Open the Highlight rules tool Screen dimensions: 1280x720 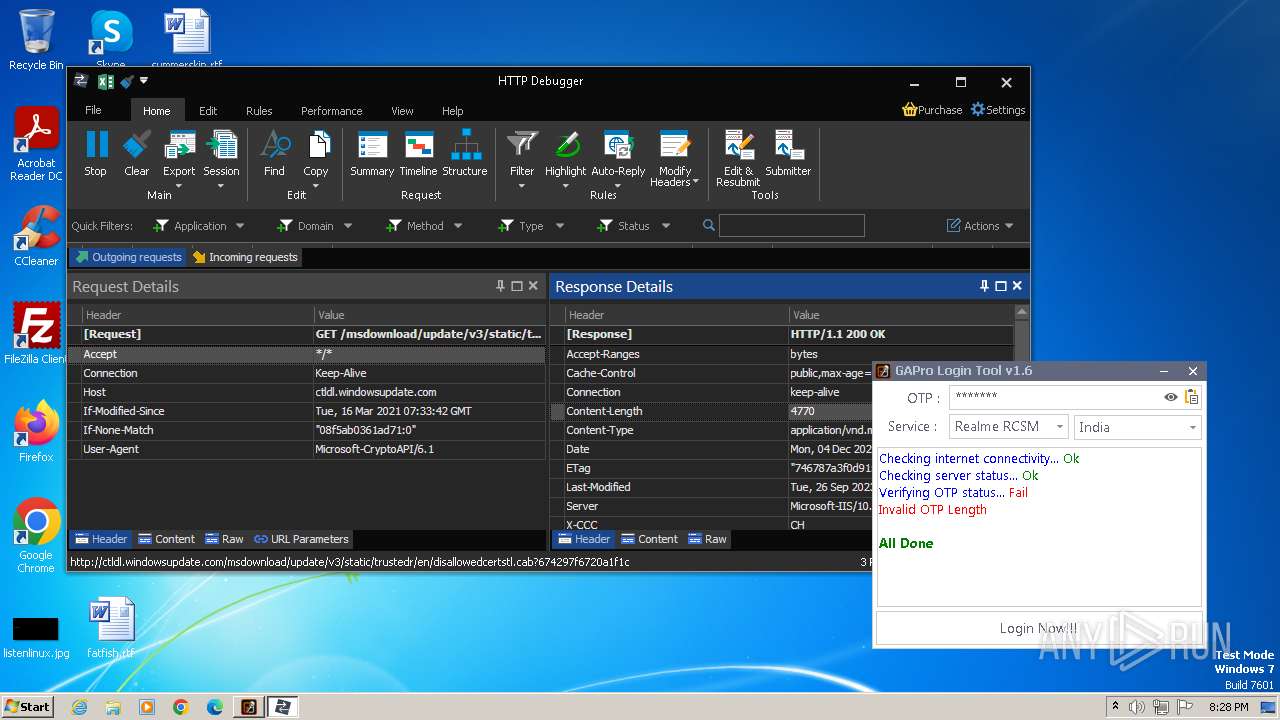(565, 158)
